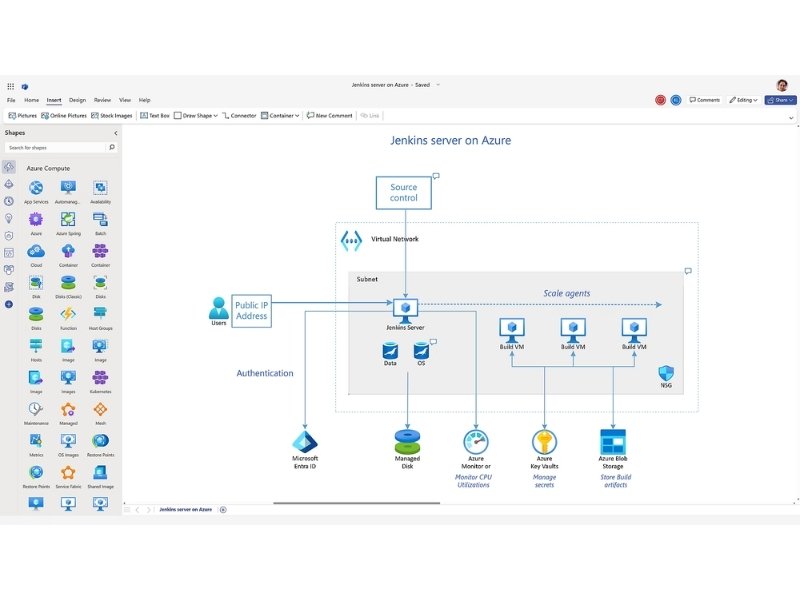Click the search magnifier in Shapes

(112, 147)
